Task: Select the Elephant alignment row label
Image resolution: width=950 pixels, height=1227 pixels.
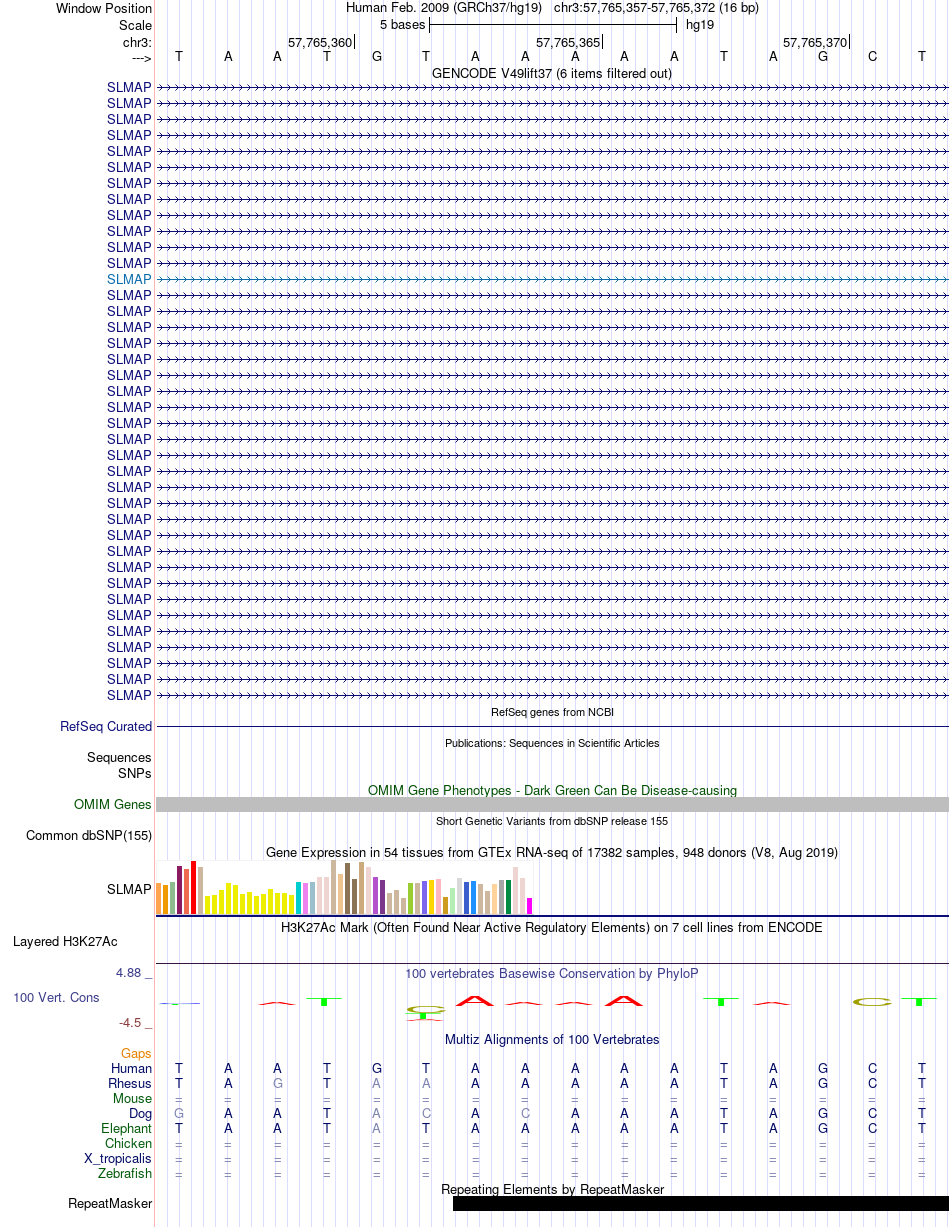Action: pyautogui.click(x=126, y=1129)
